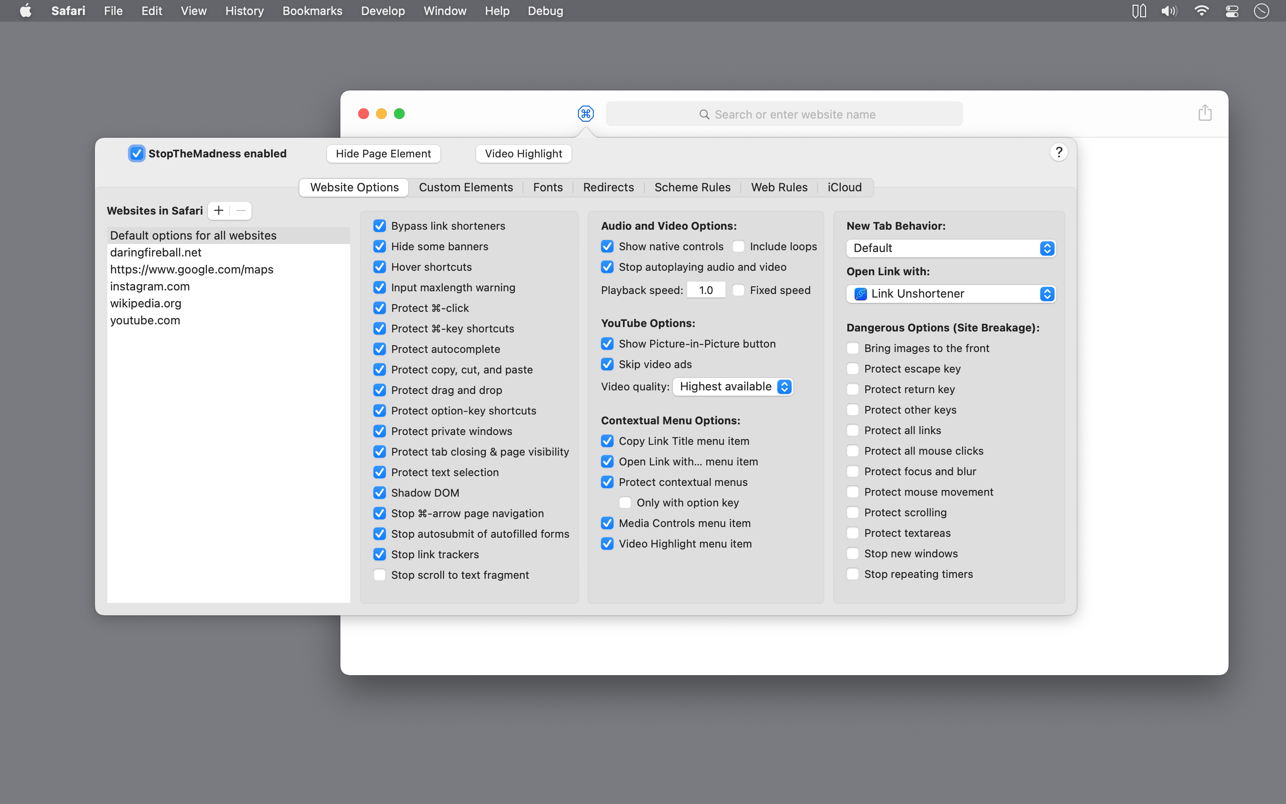
Task: Expand the New Tab Behavior dropdown
Action: (950, 248)
